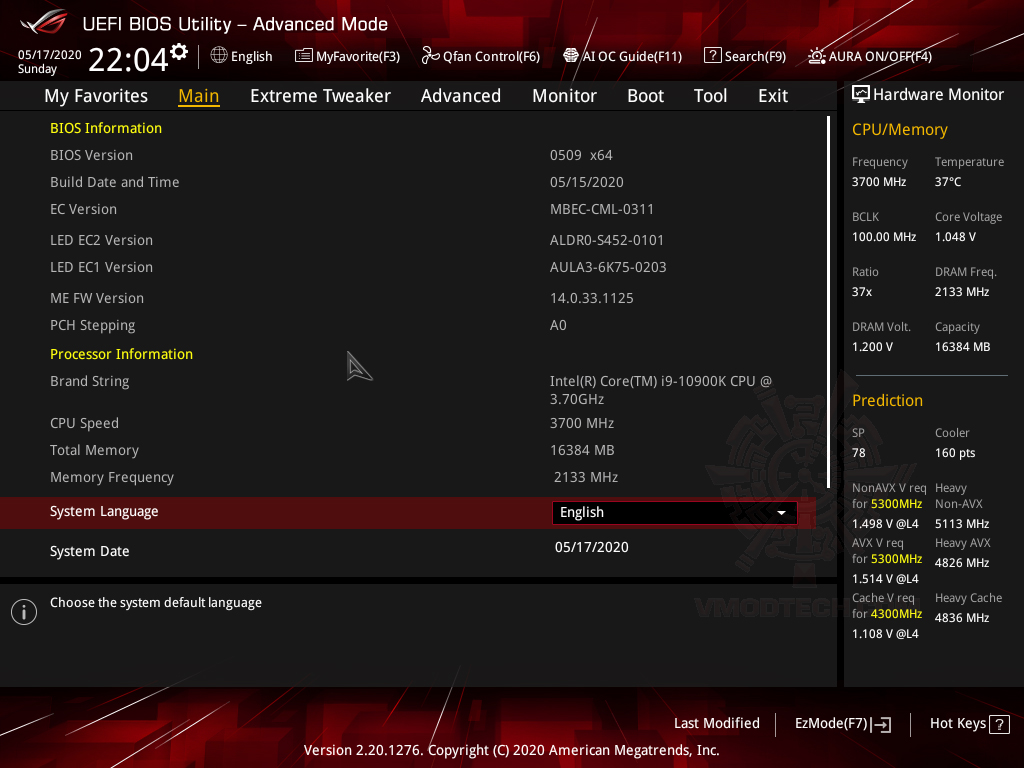This screenshot has width=1024, height=768.
Task: Click the DRAM Frequency reading slider area
Action: [x=966, y=281]
